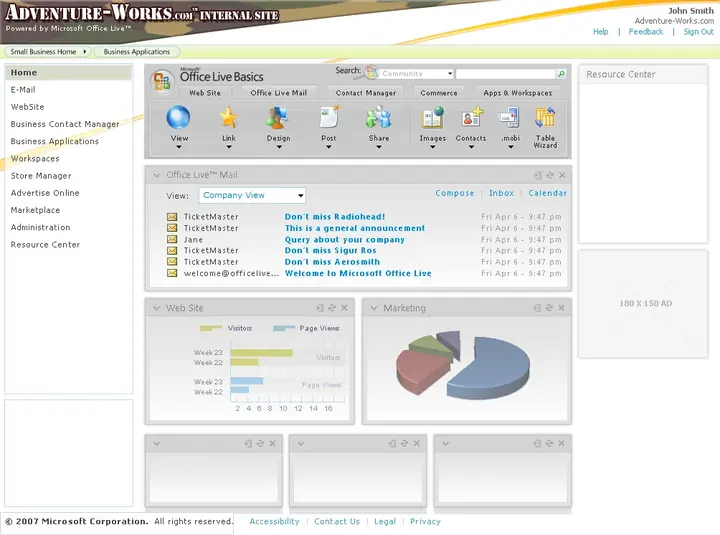720x535 pixels.
Task: Collapse the Office Live Mail panel
Action: click(157, 175)
